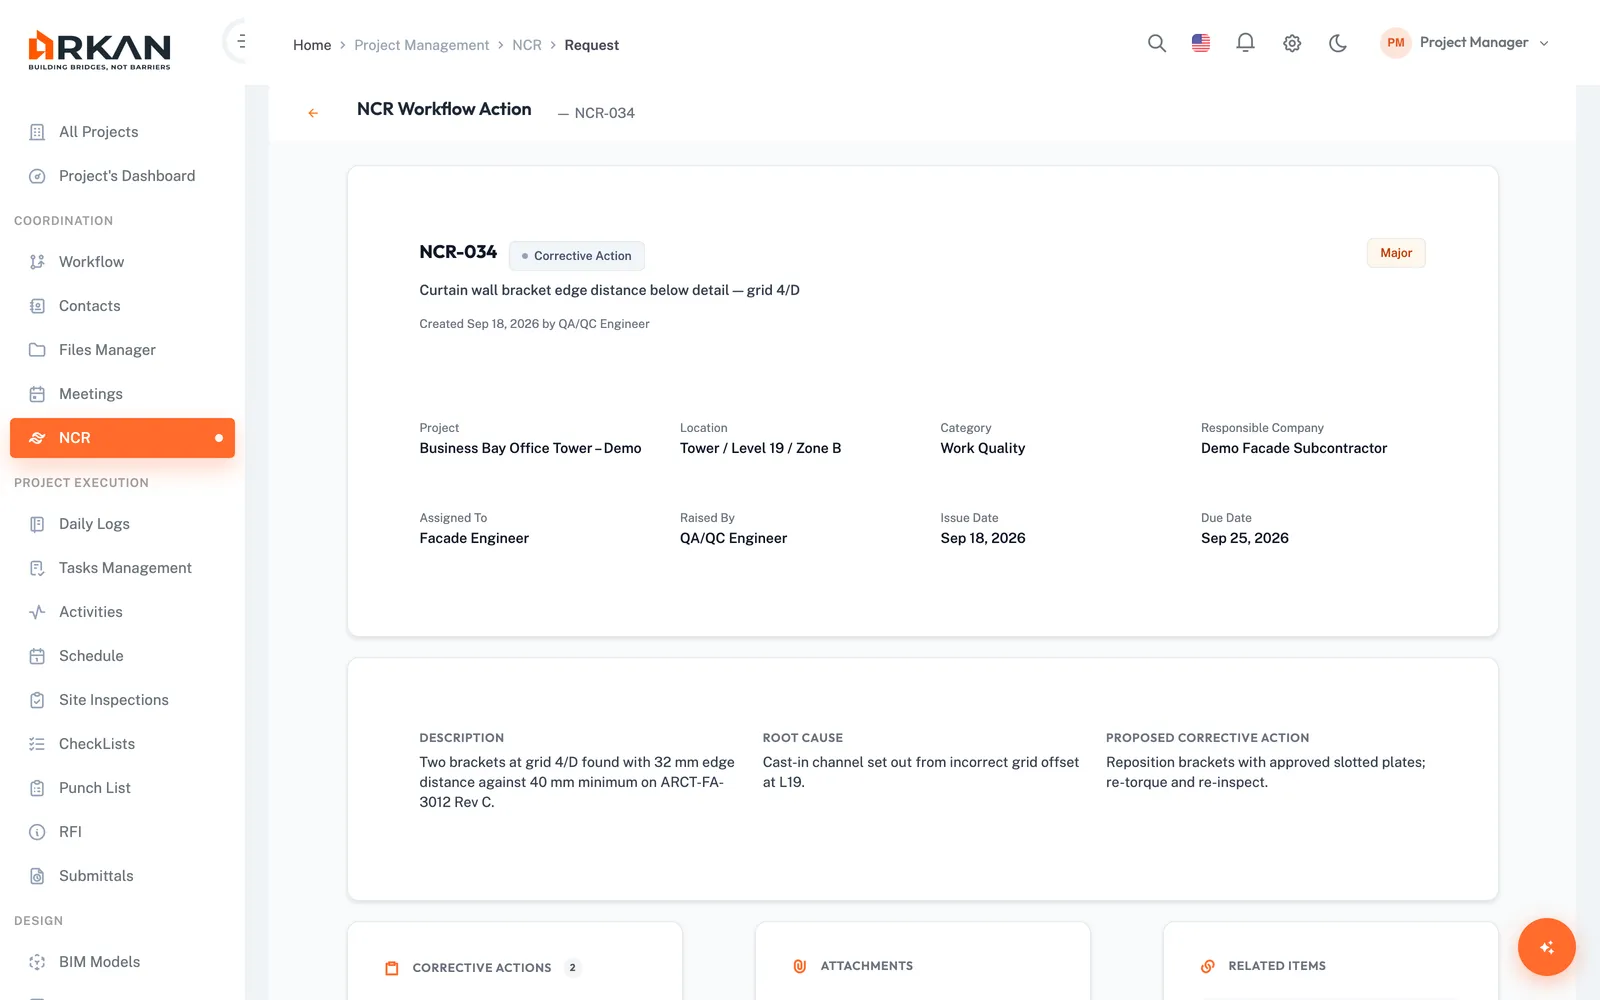Open Project Management breadcrumb
The image size is (1600, 1000).
422,45
